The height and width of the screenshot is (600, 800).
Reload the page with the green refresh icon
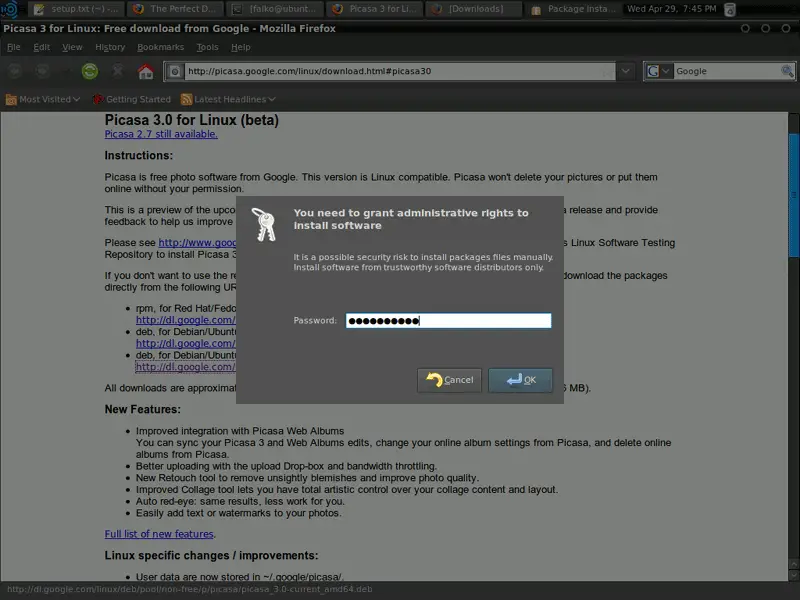point(90,71)
